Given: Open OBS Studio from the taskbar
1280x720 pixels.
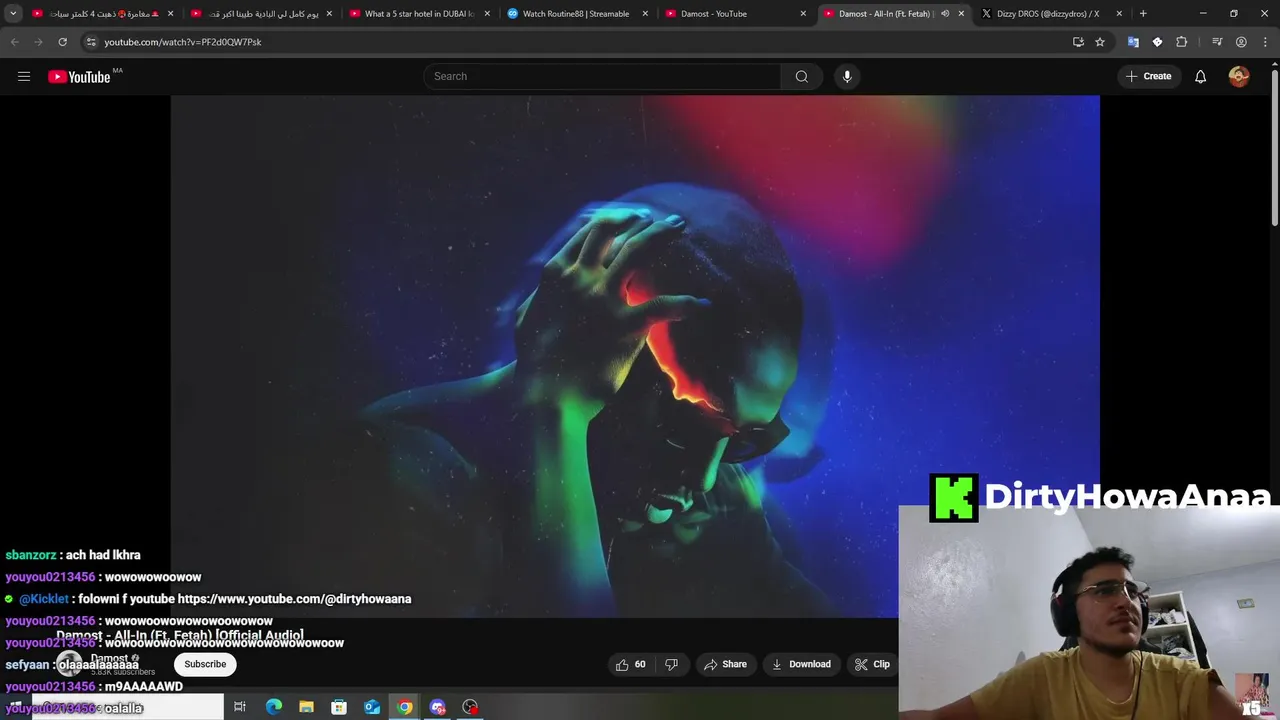Looking at the screenshot, I should 471,707.
